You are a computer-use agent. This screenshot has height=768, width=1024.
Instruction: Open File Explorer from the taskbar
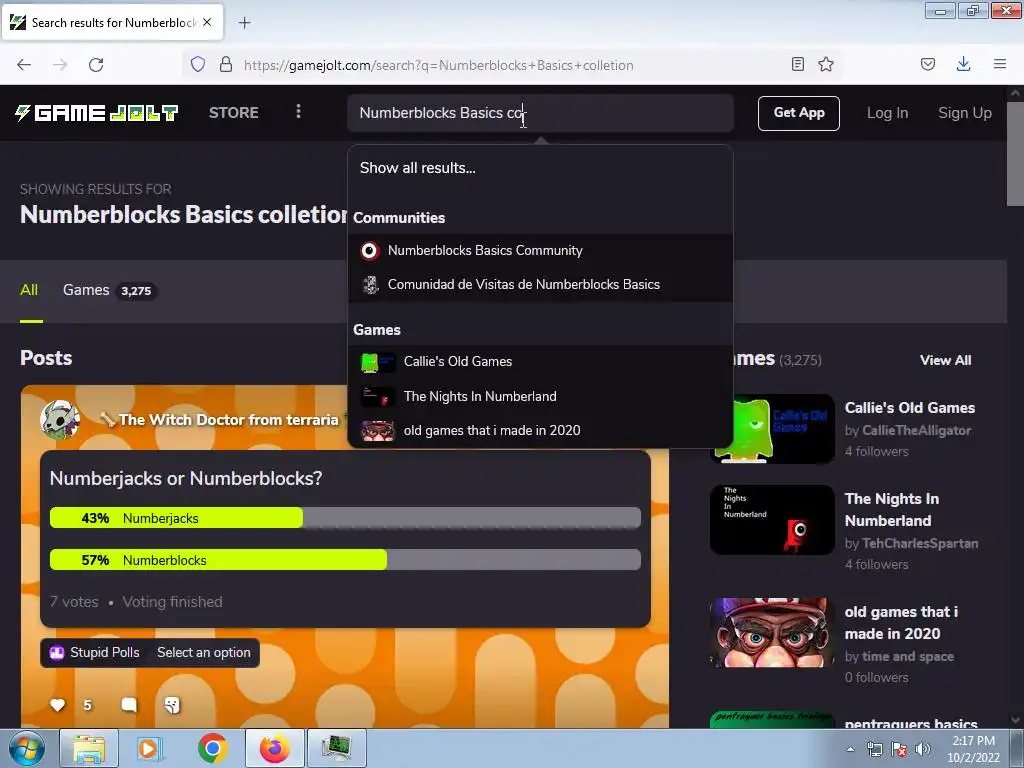point(89,748)
